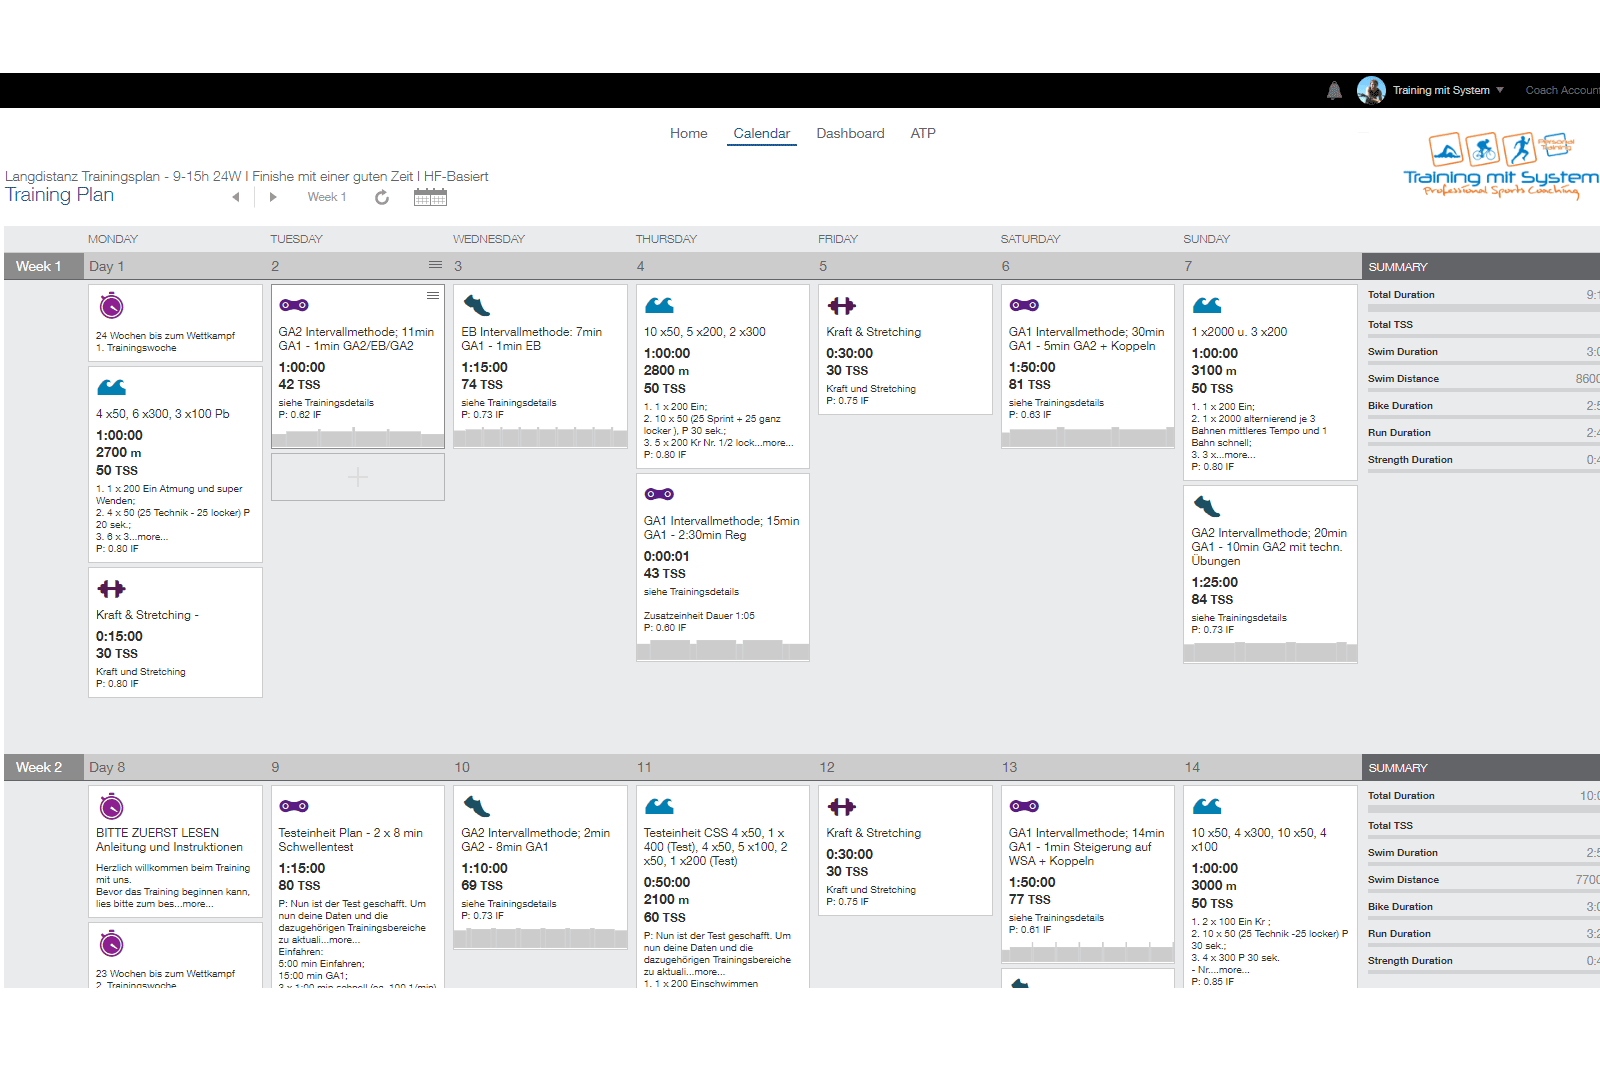Click the notification bell icon
The image size is (1600, 1067).
1334,91
